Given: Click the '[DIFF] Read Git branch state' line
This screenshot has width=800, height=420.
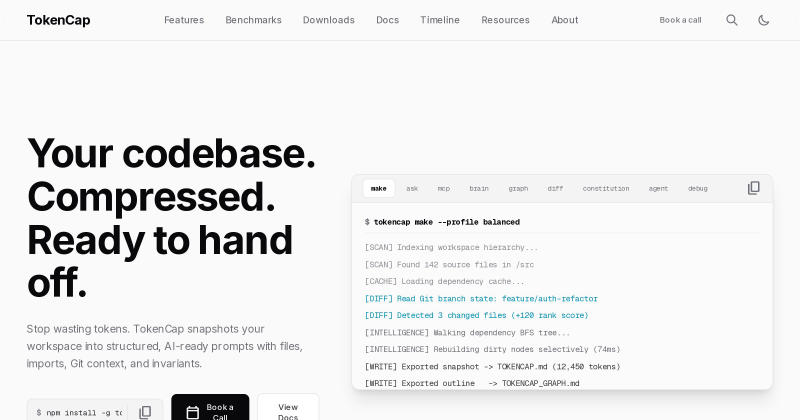Looking at the screenshot, I should click(481, 299).
